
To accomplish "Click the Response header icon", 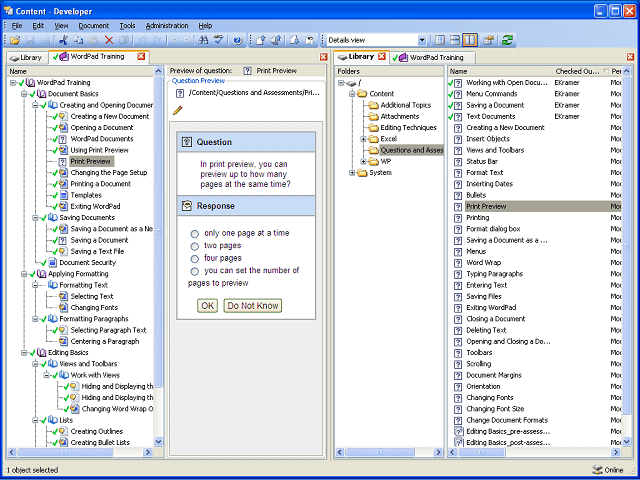I will [187, 206].
